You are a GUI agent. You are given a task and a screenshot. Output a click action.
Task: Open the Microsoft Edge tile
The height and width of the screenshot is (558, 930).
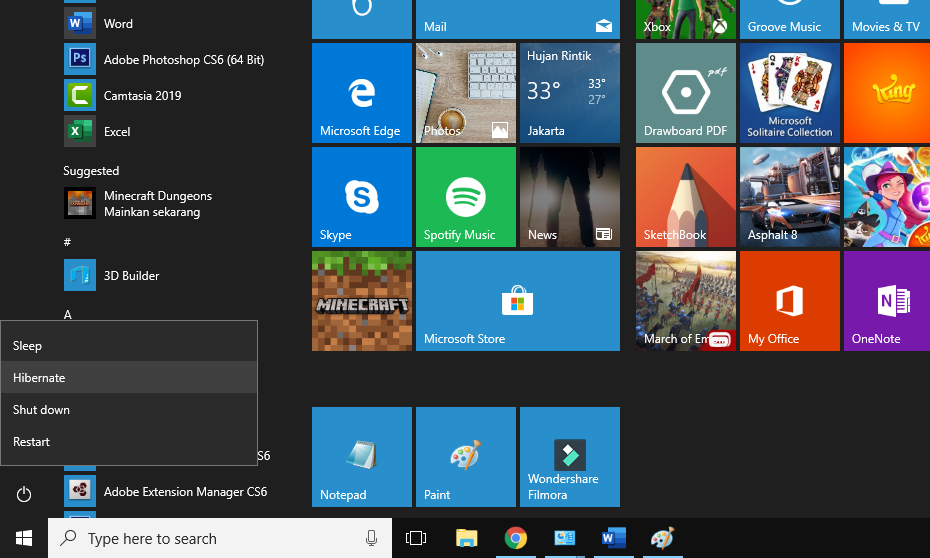(x=362, y=93)
